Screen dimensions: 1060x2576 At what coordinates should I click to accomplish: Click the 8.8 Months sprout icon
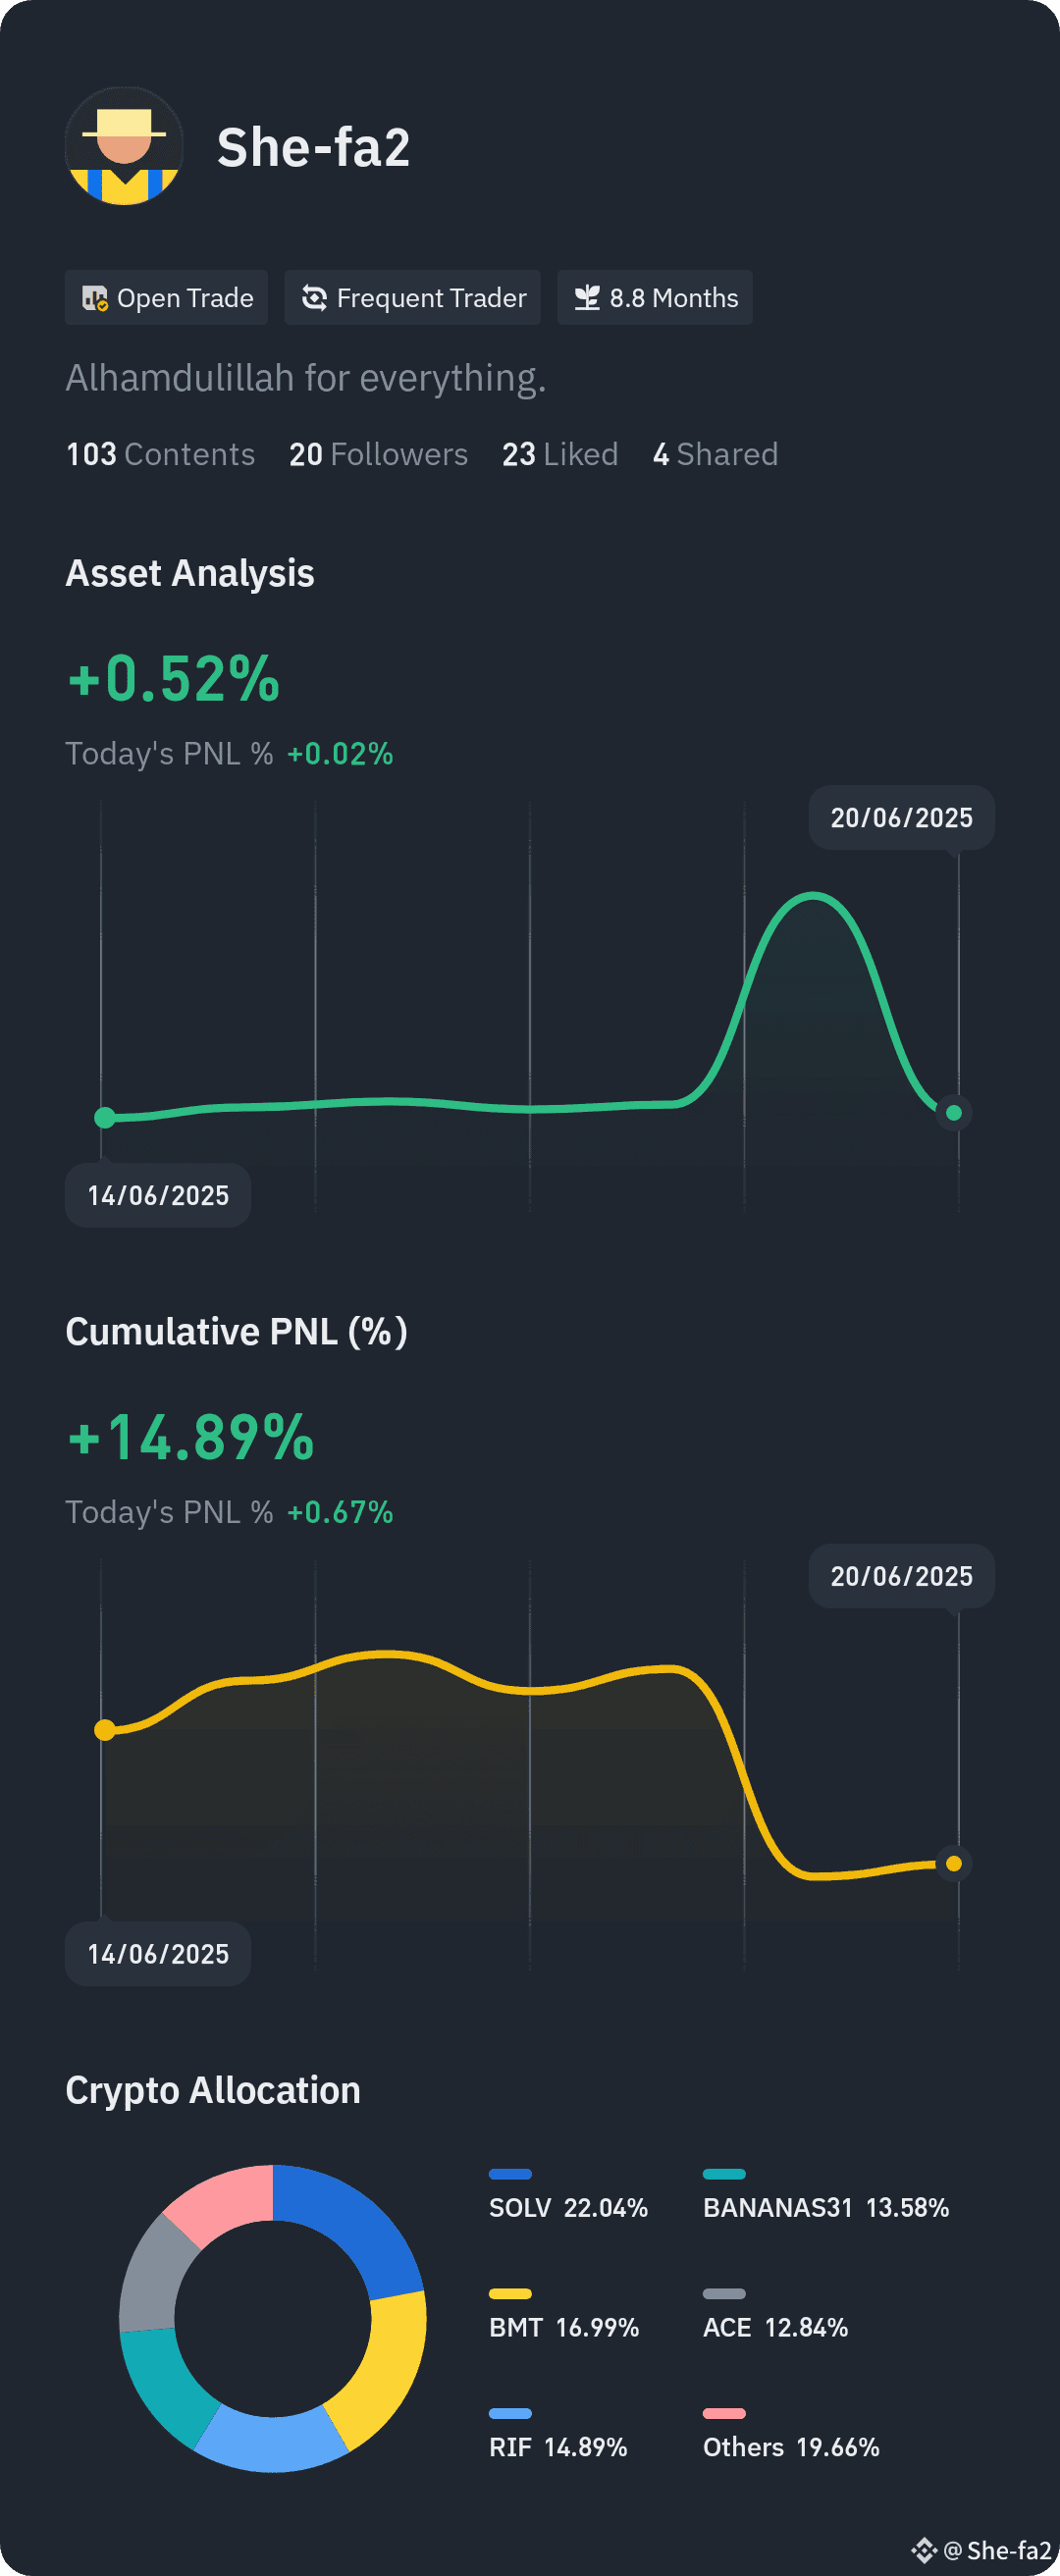click(587, 298)
